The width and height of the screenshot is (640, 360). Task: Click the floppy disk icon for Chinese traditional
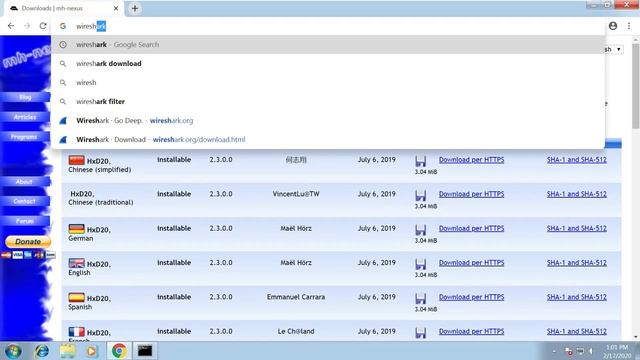tap(420, 196)
